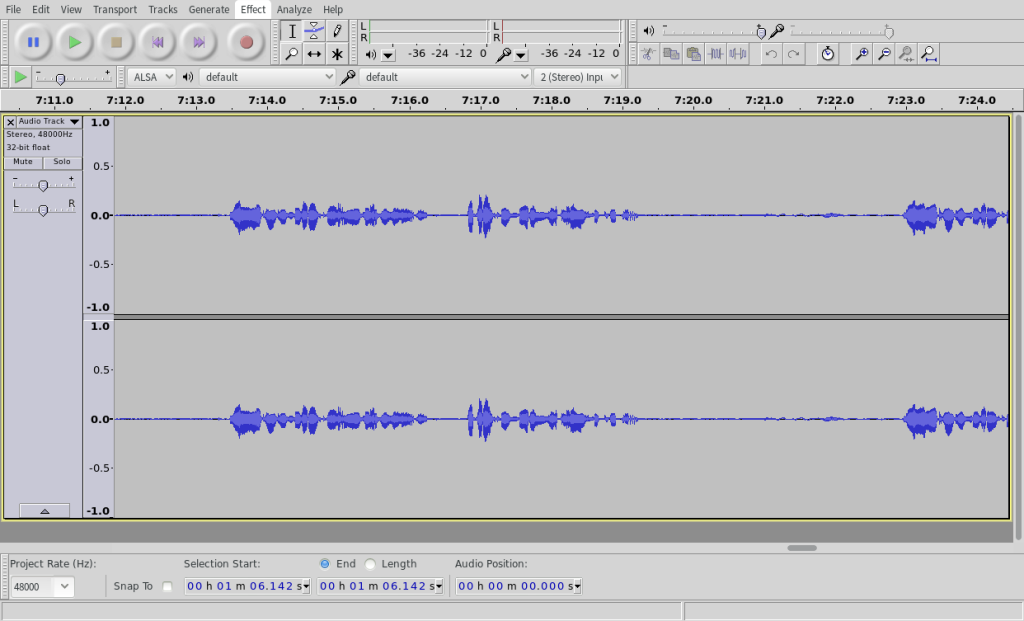Skip to the end of the project

point(199,42)
